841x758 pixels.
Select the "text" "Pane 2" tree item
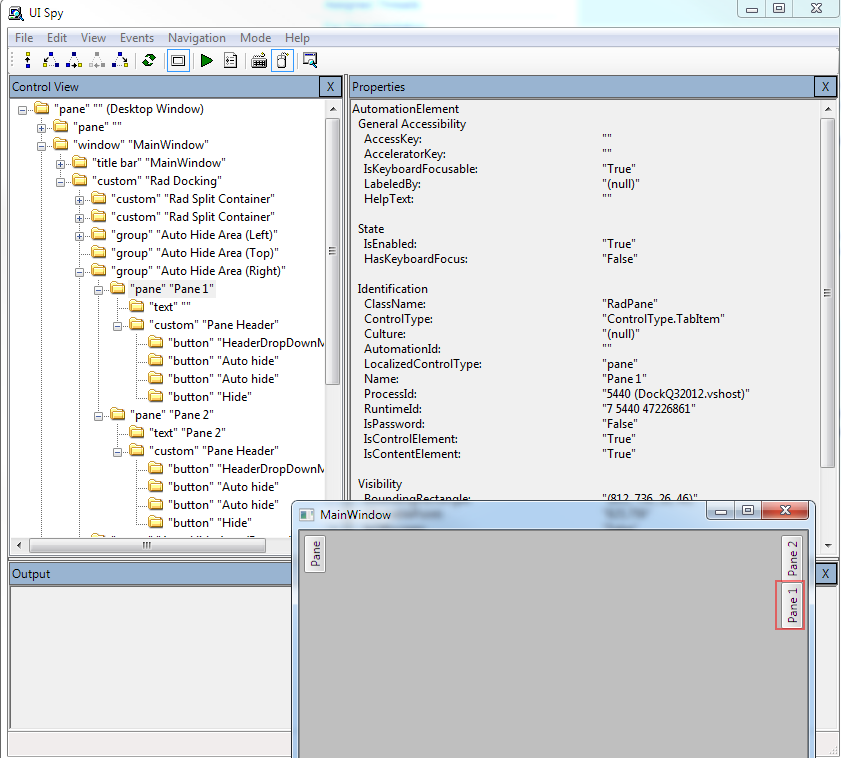point(185,433)
